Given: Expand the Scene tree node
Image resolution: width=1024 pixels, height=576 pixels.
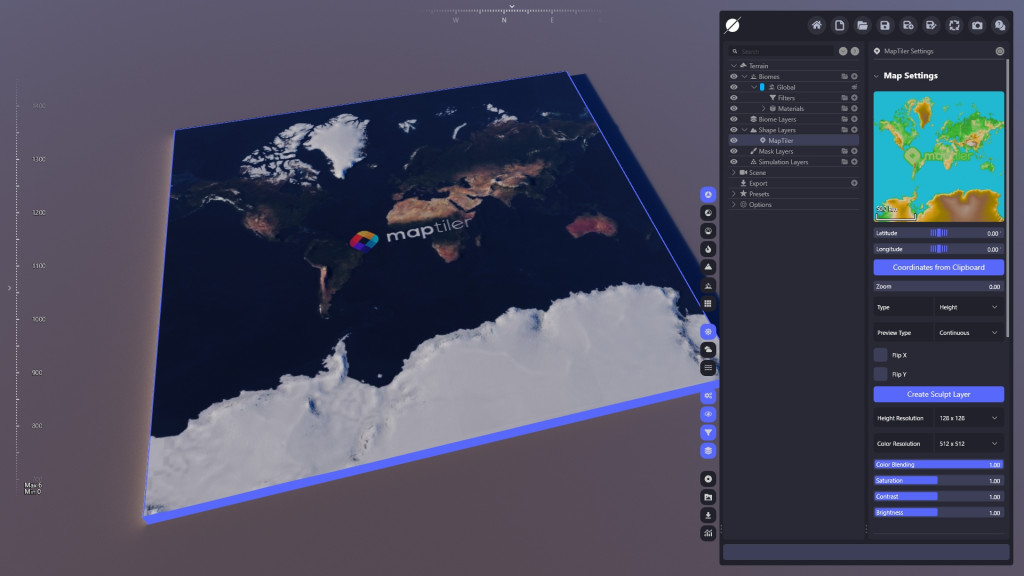Looking at the screenshot, I should pos(733,172).
